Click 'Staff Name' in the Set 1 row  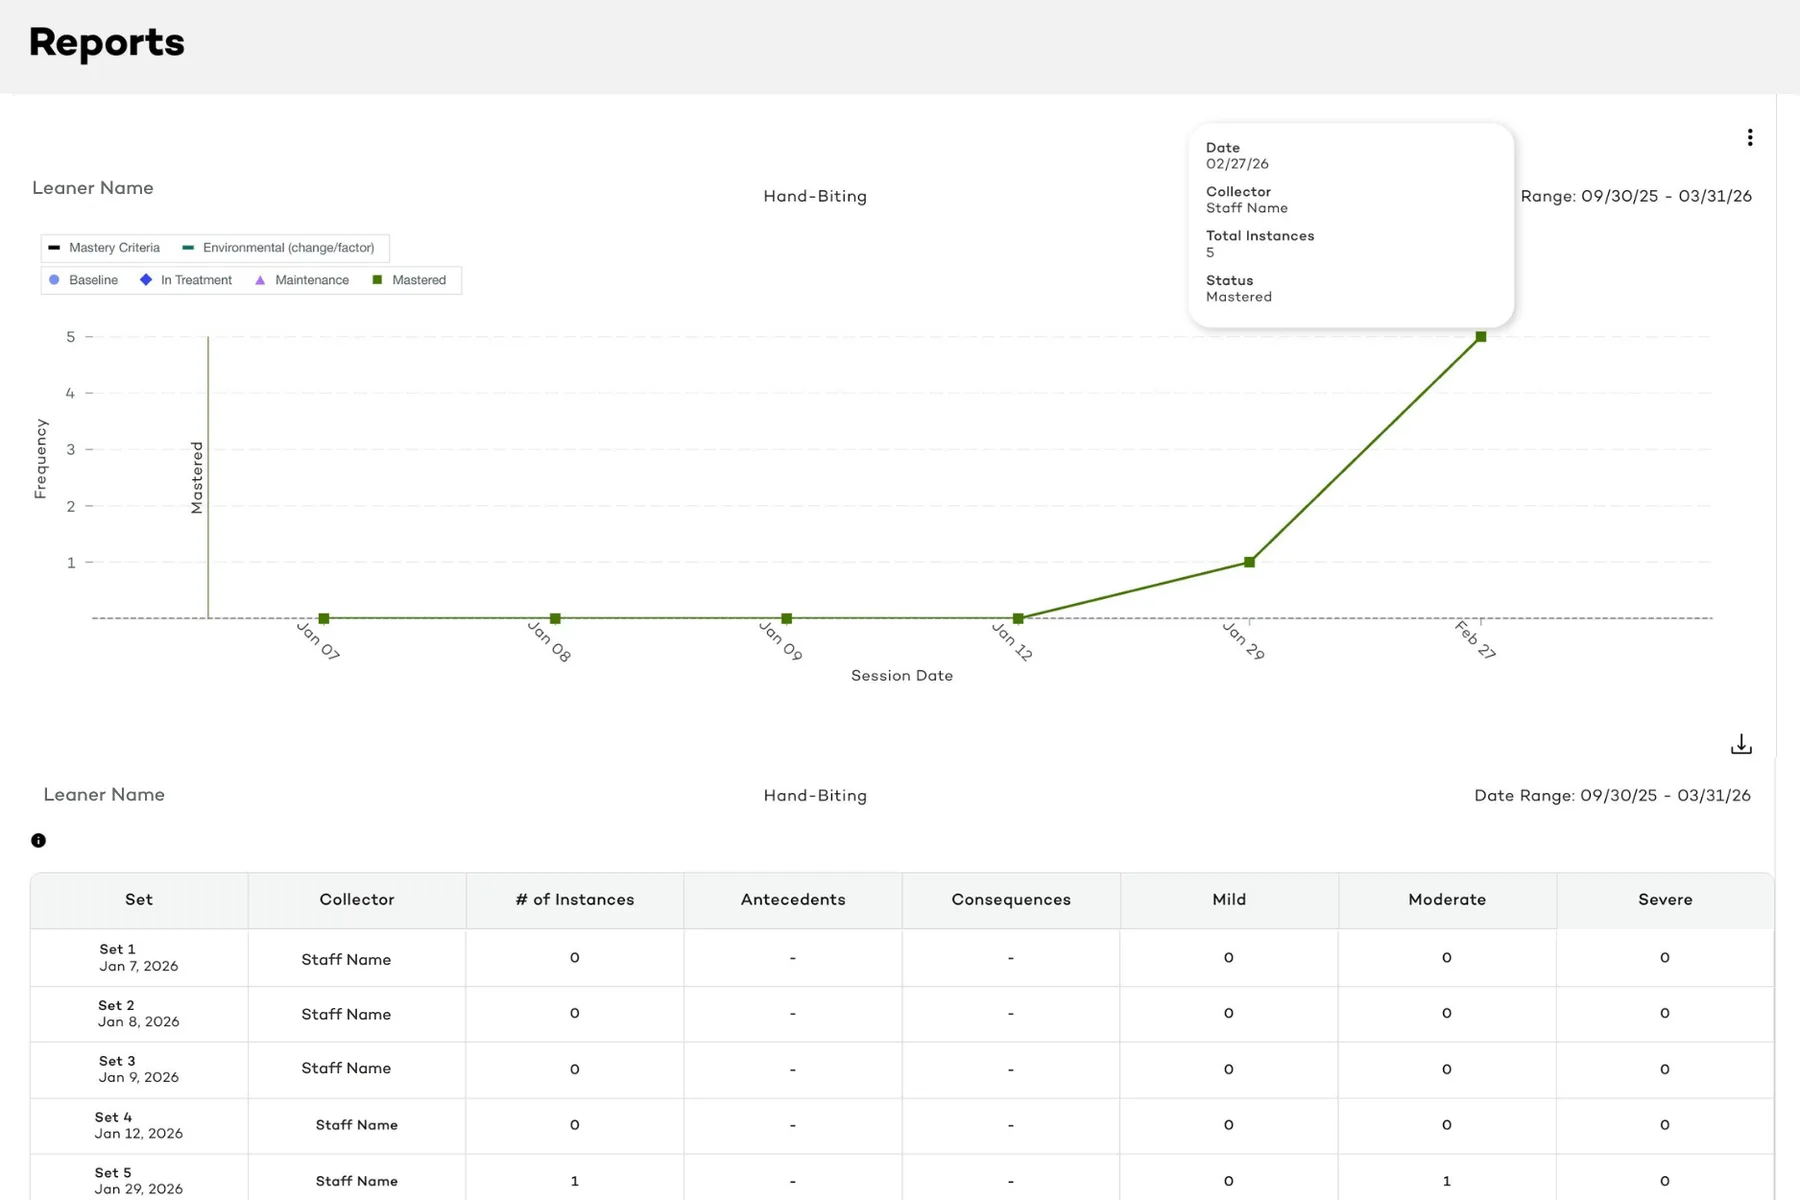(x=346, y=960)
